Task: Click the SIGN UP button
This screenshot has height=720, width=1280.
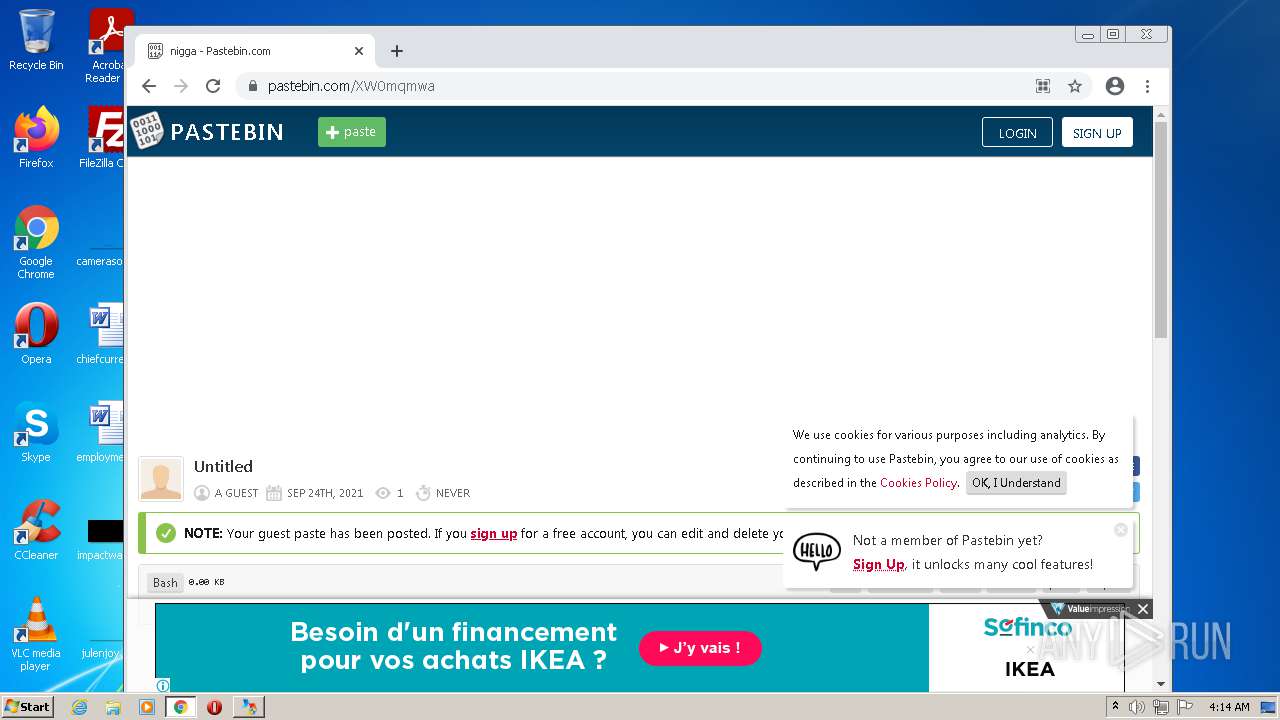Action: [1097, 133]
